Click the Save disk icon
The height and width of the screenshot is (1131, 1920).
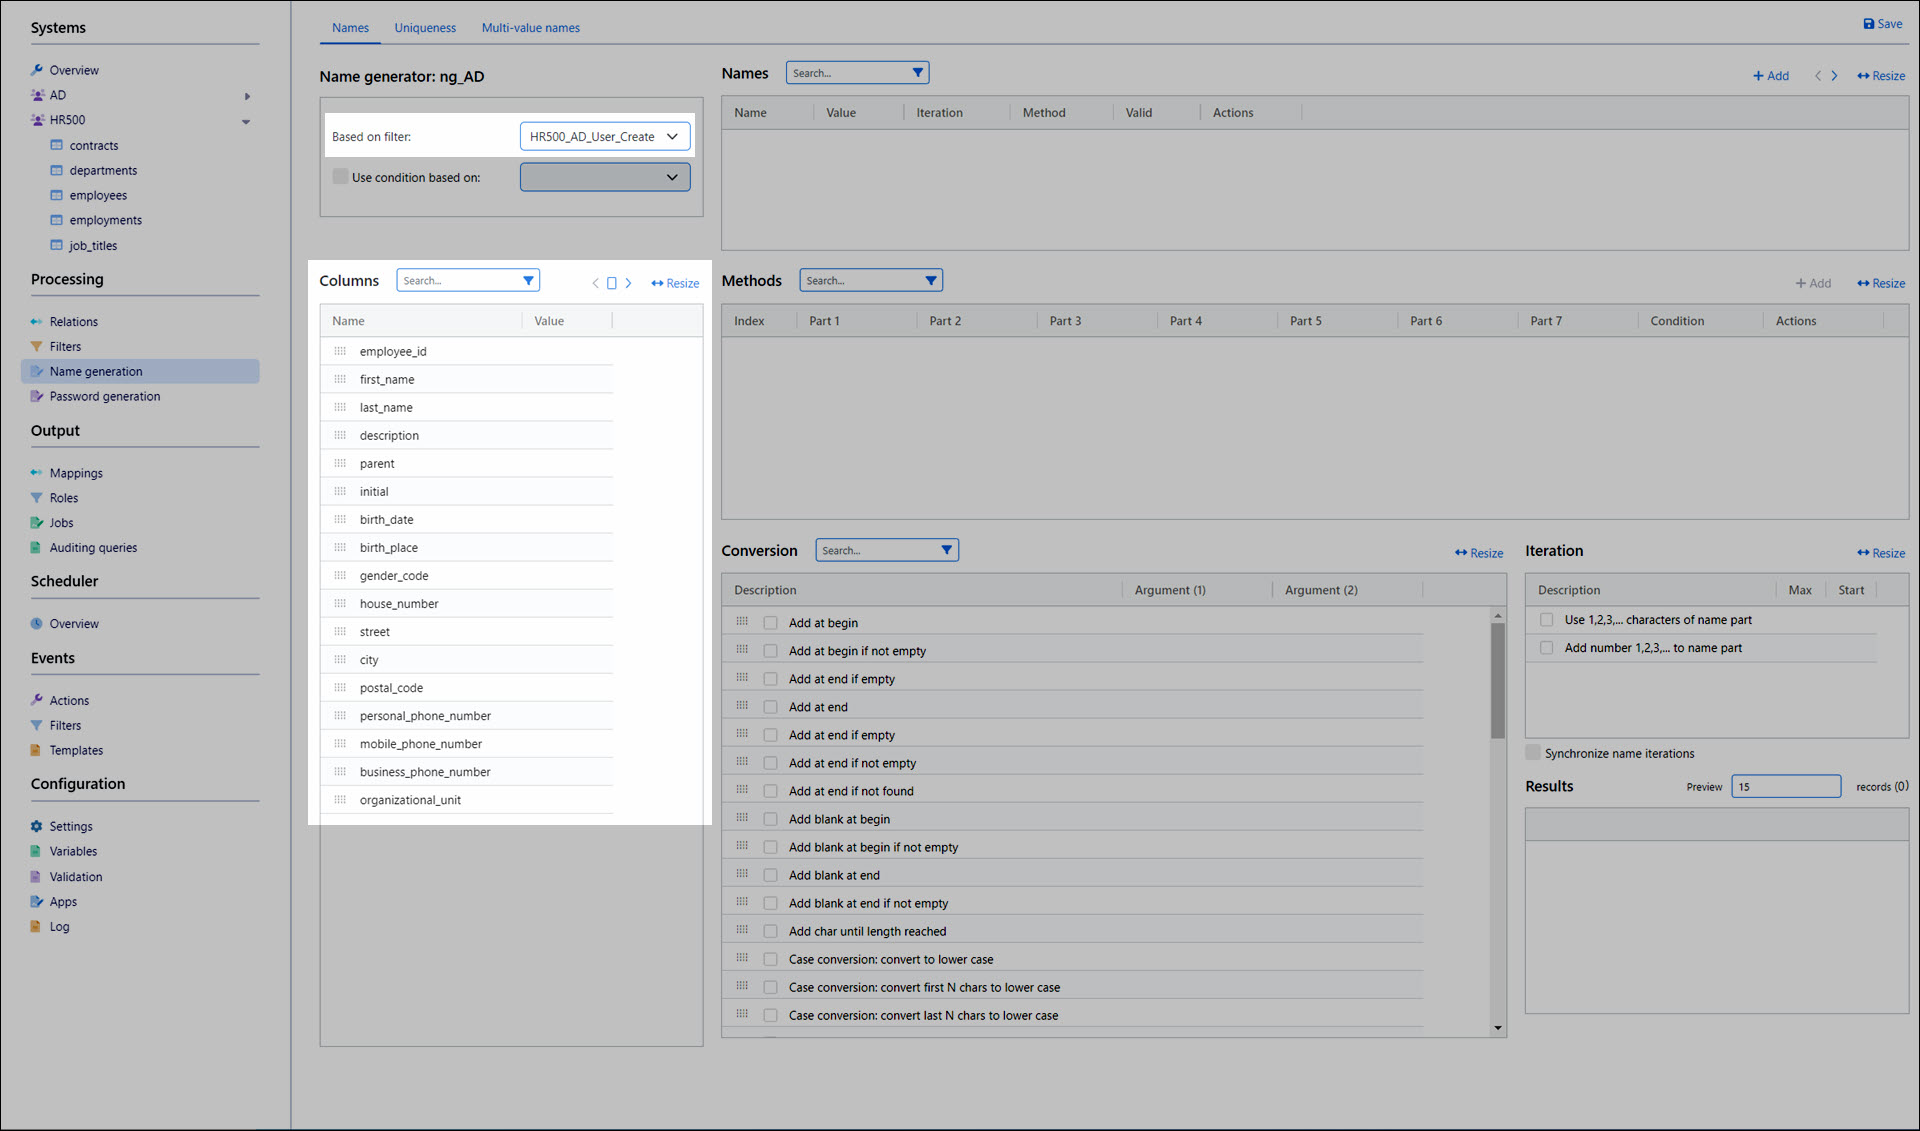[1868, 24]
